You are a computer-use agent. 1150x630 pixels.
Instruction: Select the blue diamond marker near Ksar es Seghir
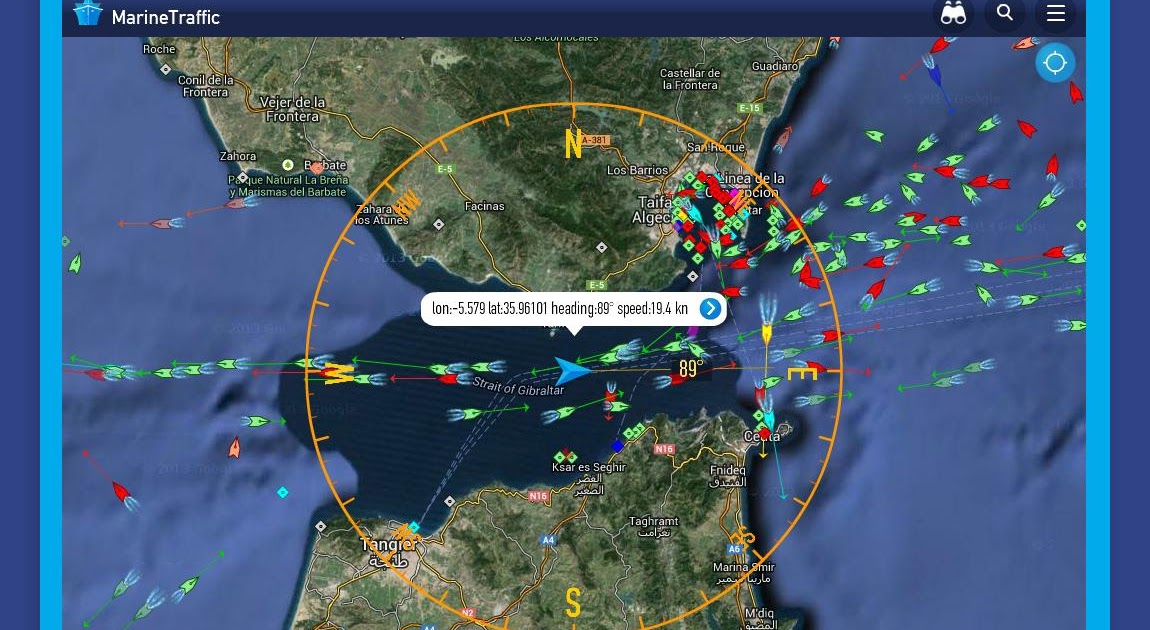tap(618, 446)
